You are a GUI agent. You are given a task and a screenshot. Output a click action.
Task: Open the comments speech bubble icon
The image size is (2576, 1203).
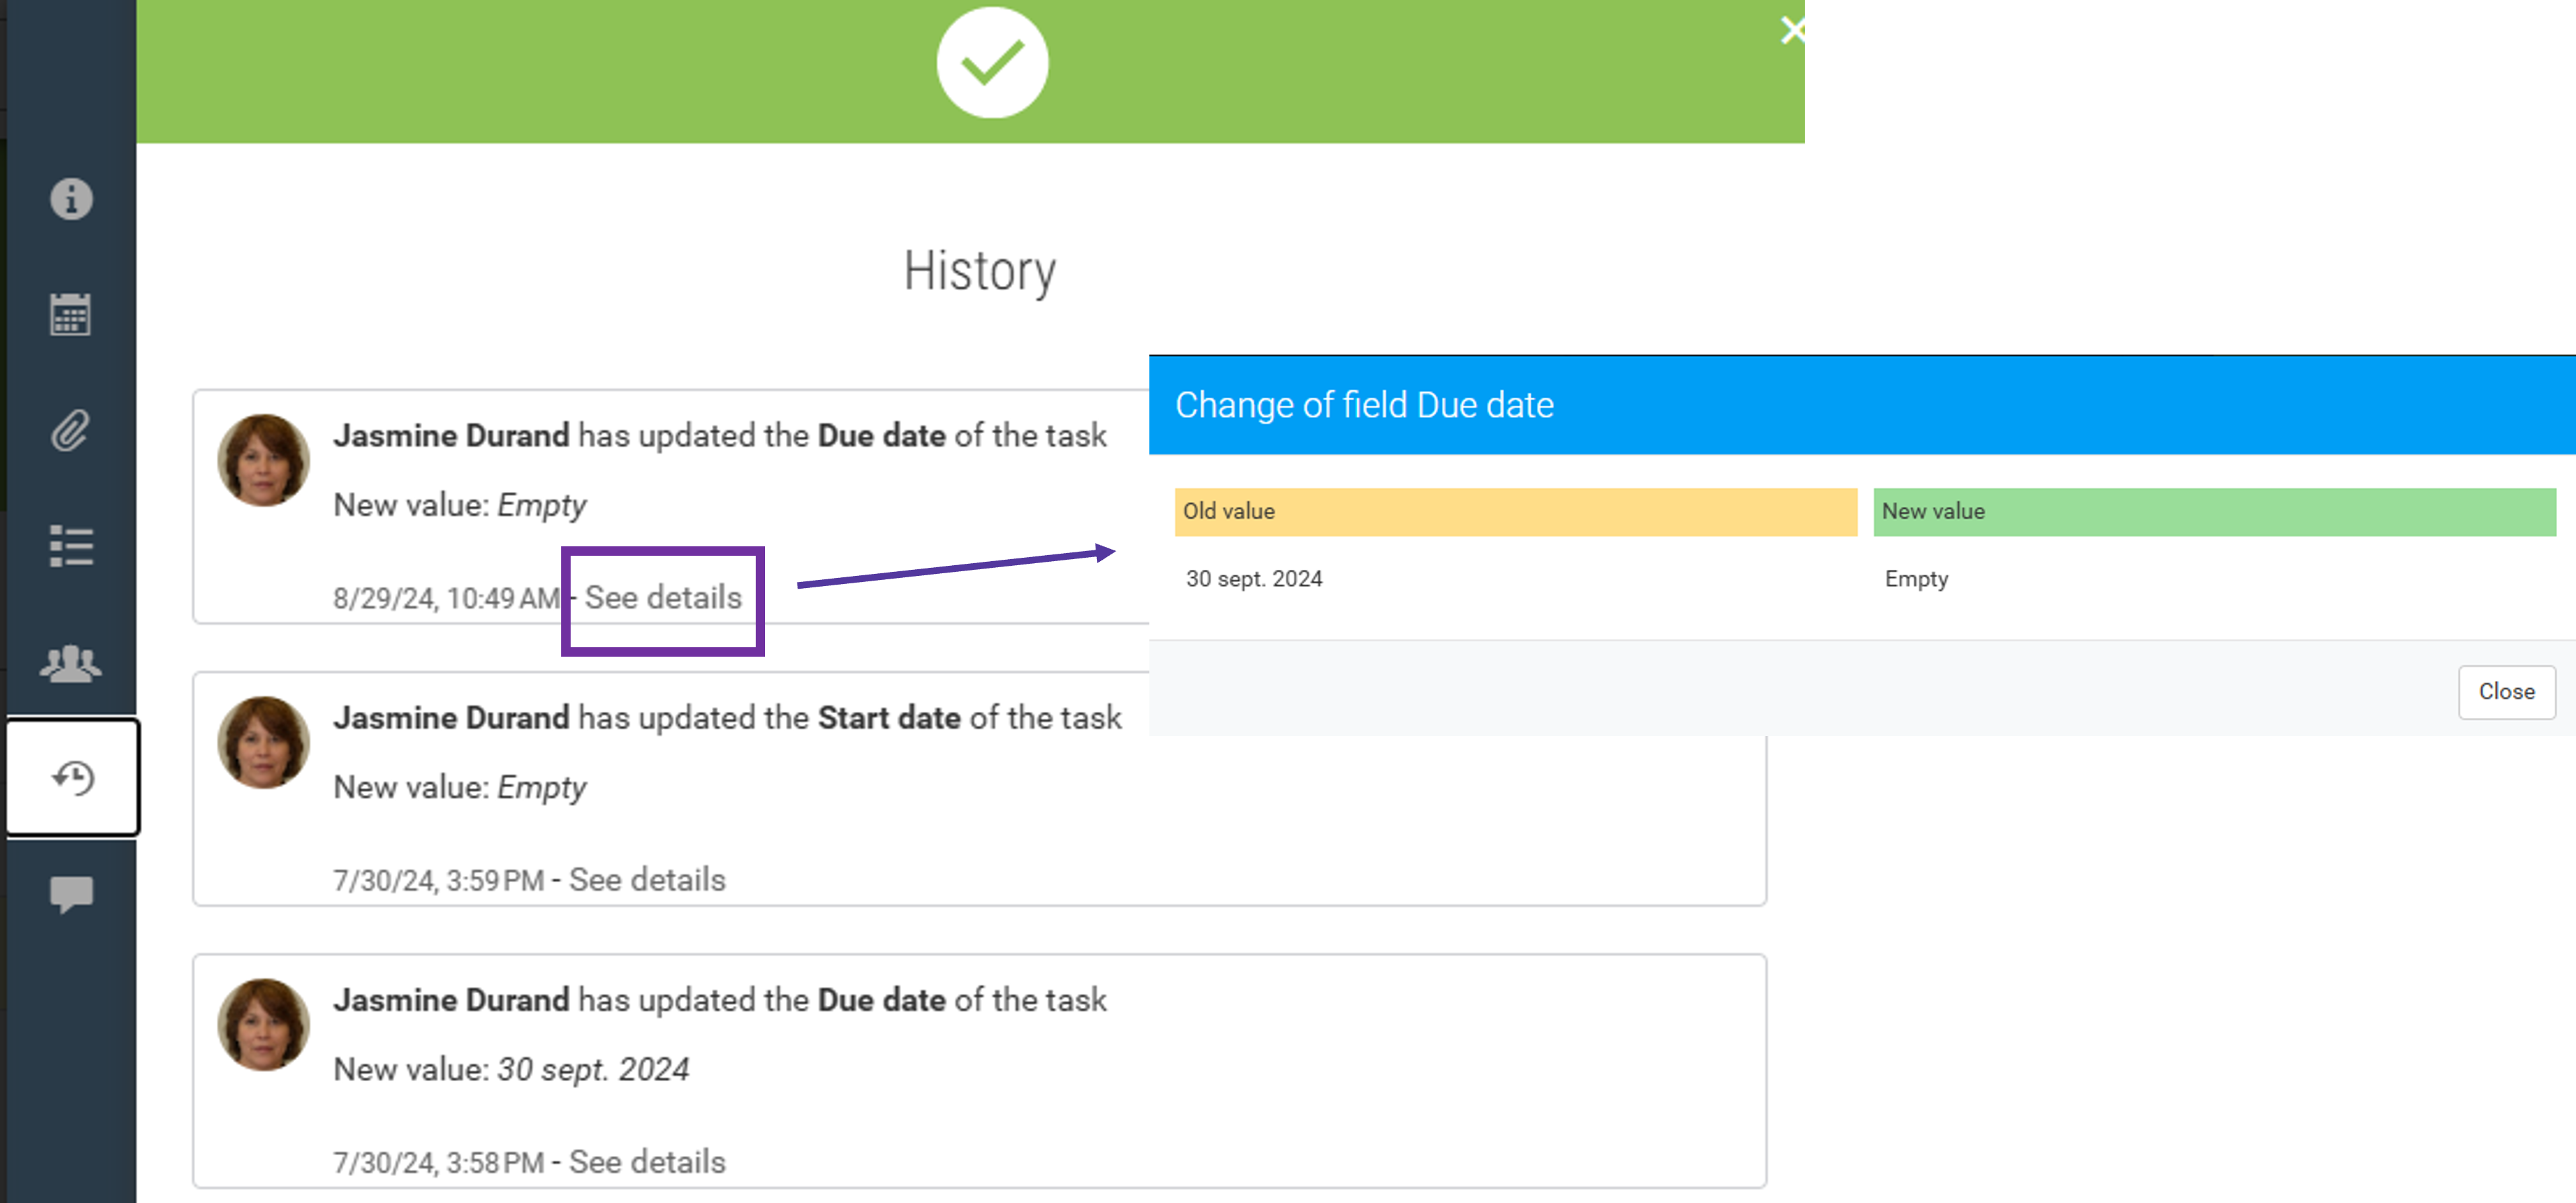coord(71,894)
